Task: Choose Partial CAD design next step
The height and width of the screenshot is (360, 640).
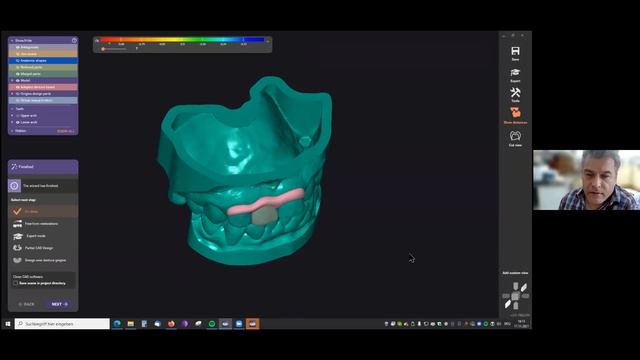Action: (x=43, y=248)
